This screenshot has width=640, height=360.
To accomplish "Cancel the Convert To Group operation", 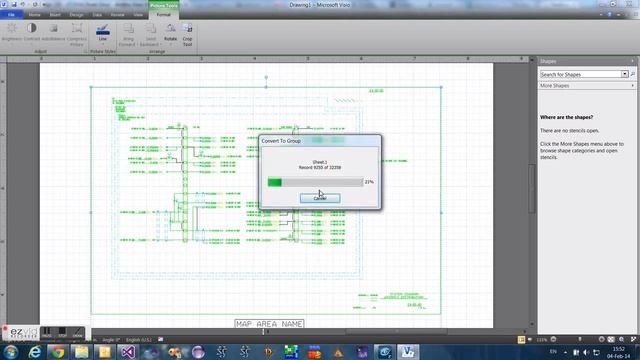I will click(x=320, y=198).
